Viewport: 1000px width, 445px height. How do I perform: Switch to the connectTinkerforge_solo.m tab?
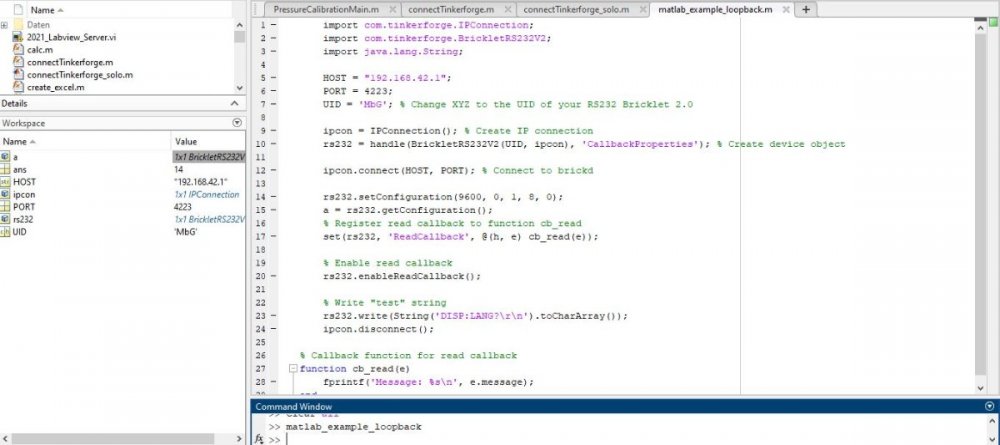pos(576,10)
